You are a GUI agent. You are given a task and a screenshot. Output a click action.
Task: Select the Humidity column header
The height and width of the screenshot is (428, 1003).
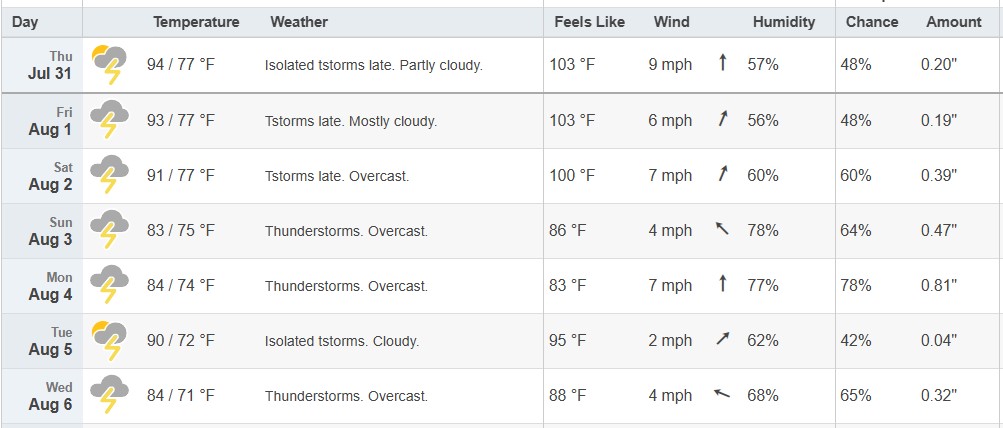tap(784, 22)
